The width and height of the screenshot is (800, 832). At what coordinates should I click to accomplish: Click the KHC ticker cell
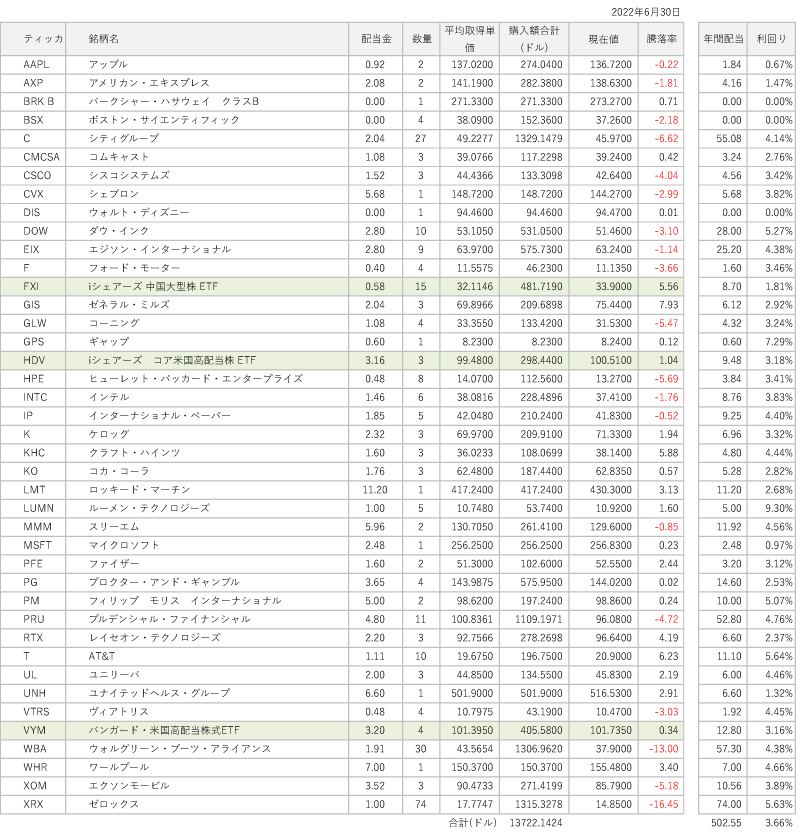coord(33,453)
